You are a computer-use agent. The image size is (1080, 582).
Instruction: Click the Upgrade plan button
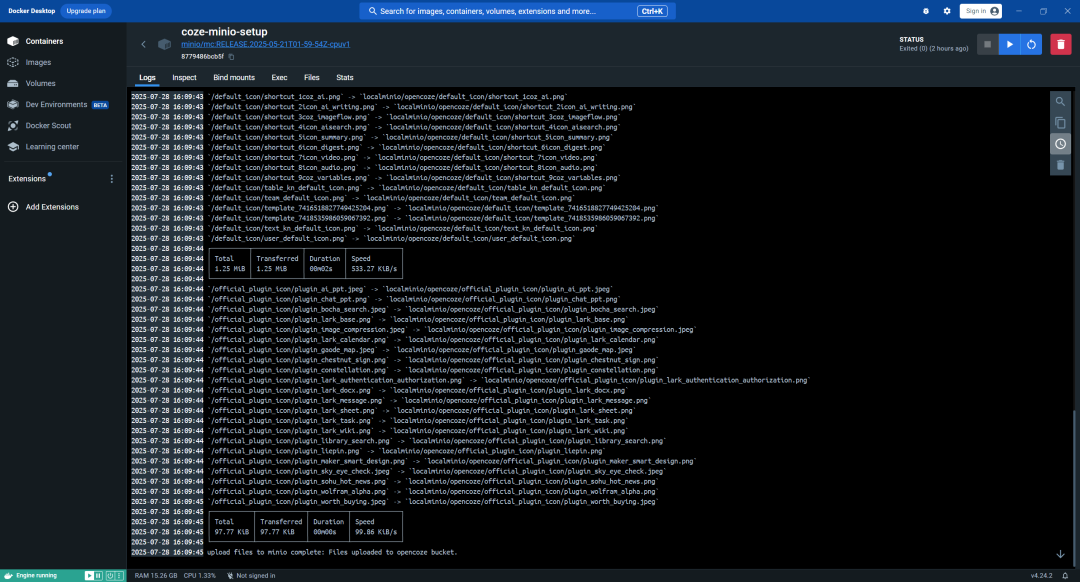[x=86, y=11]
